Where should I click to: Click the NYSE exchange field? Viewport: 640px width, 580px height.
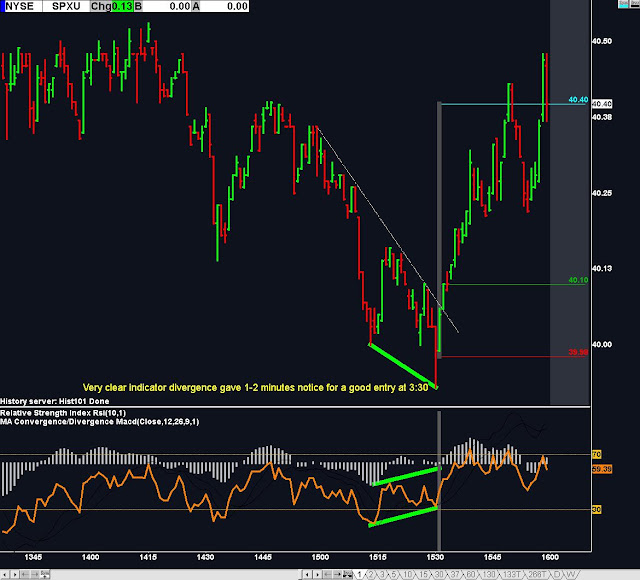coord(22,6)
